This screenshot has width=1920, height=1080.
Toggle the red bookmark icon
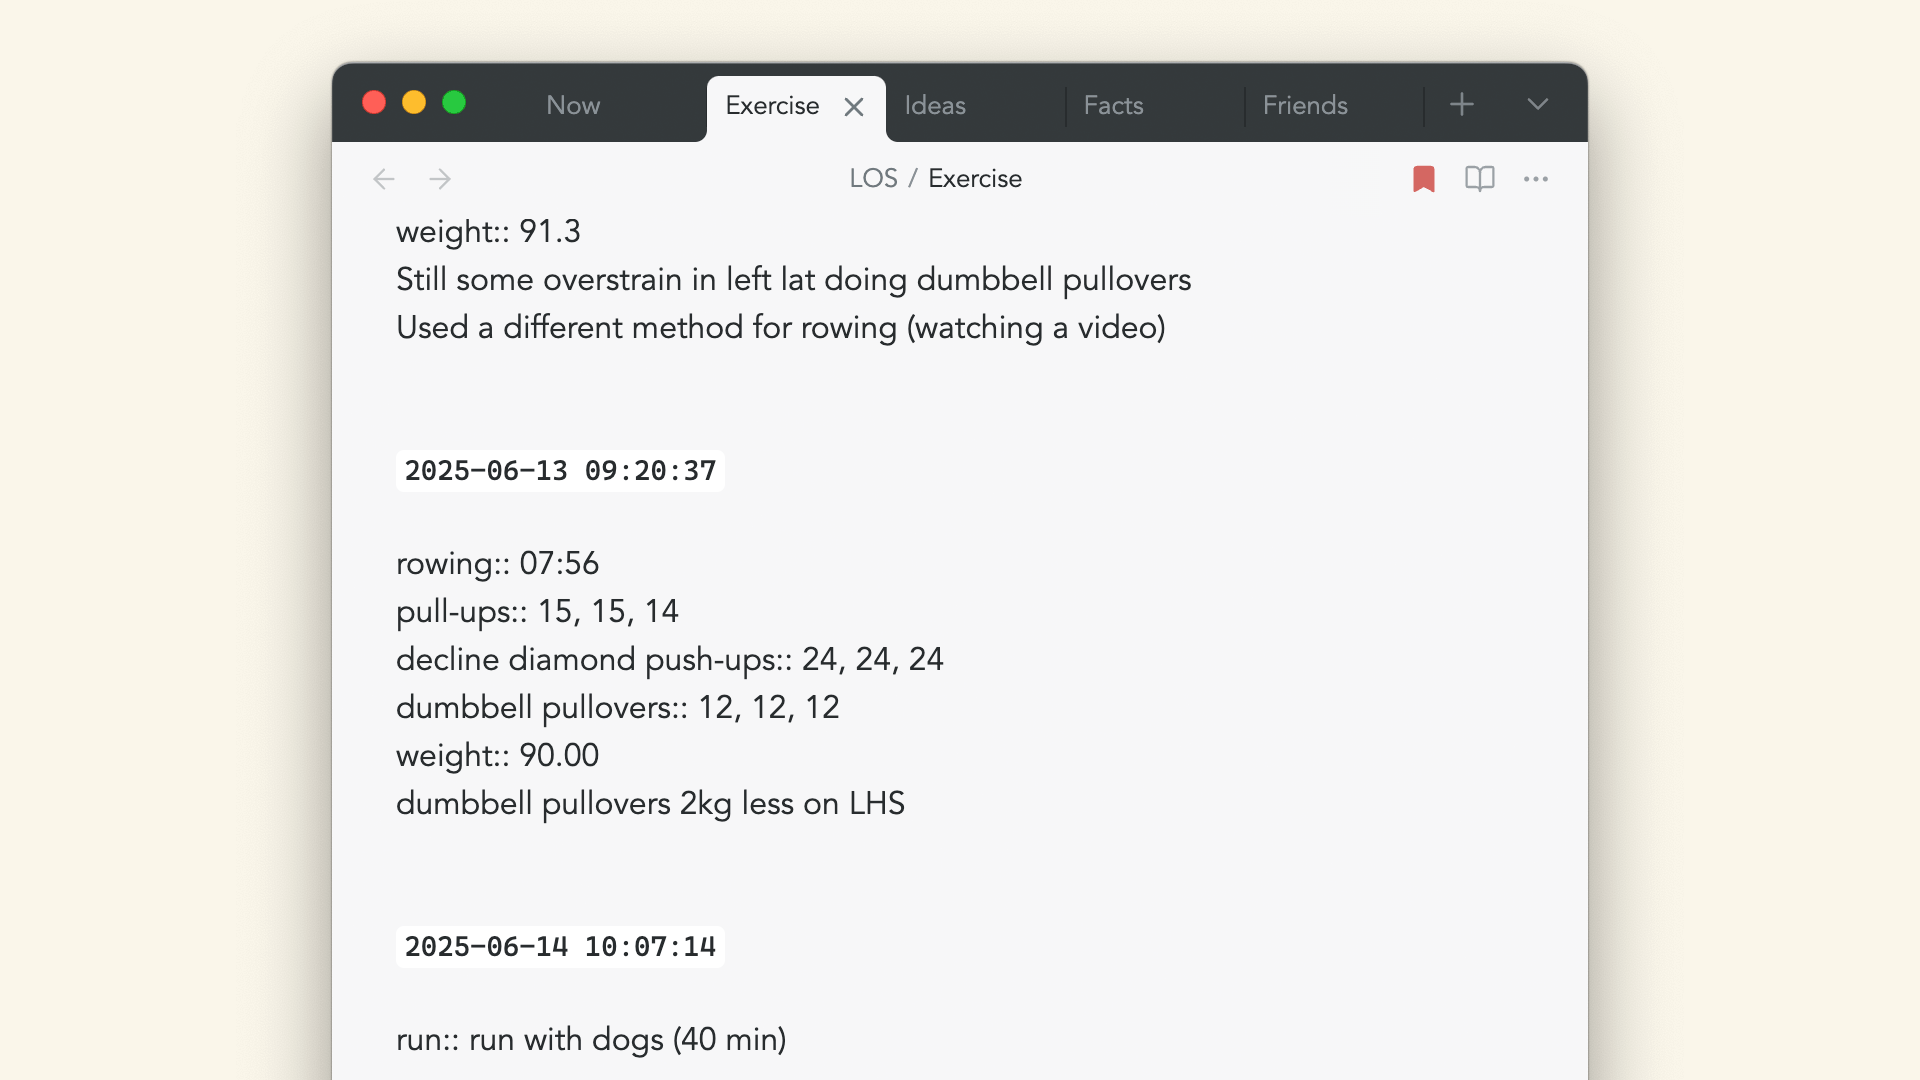[x=1424, y=179]
